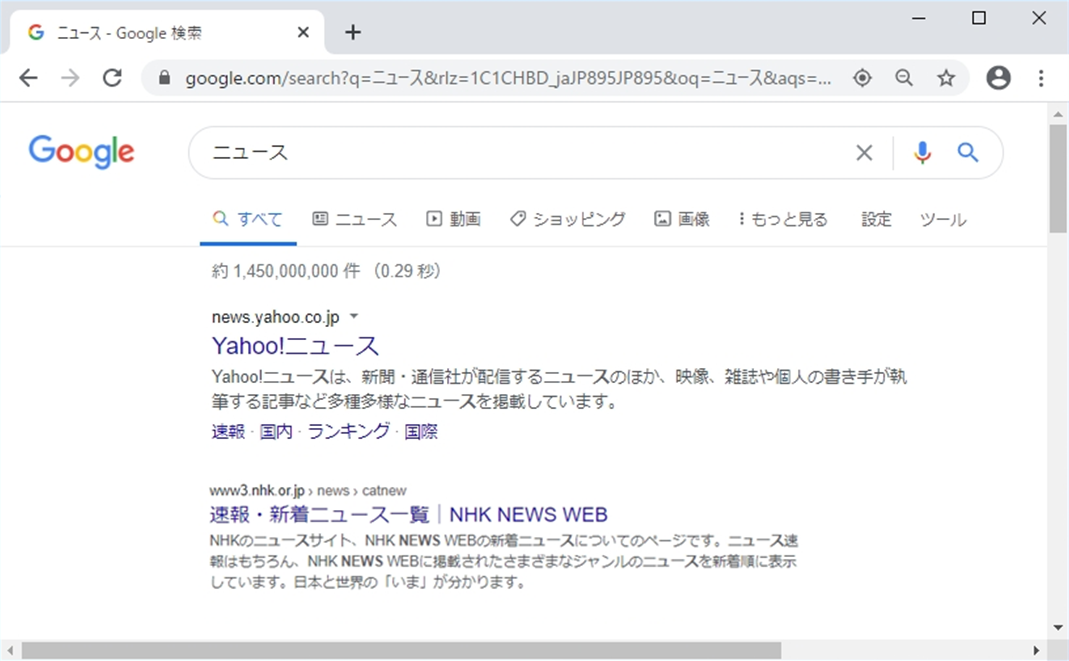
Task: Bookmark this page with the star icon
Action: (x=946, y=78)
